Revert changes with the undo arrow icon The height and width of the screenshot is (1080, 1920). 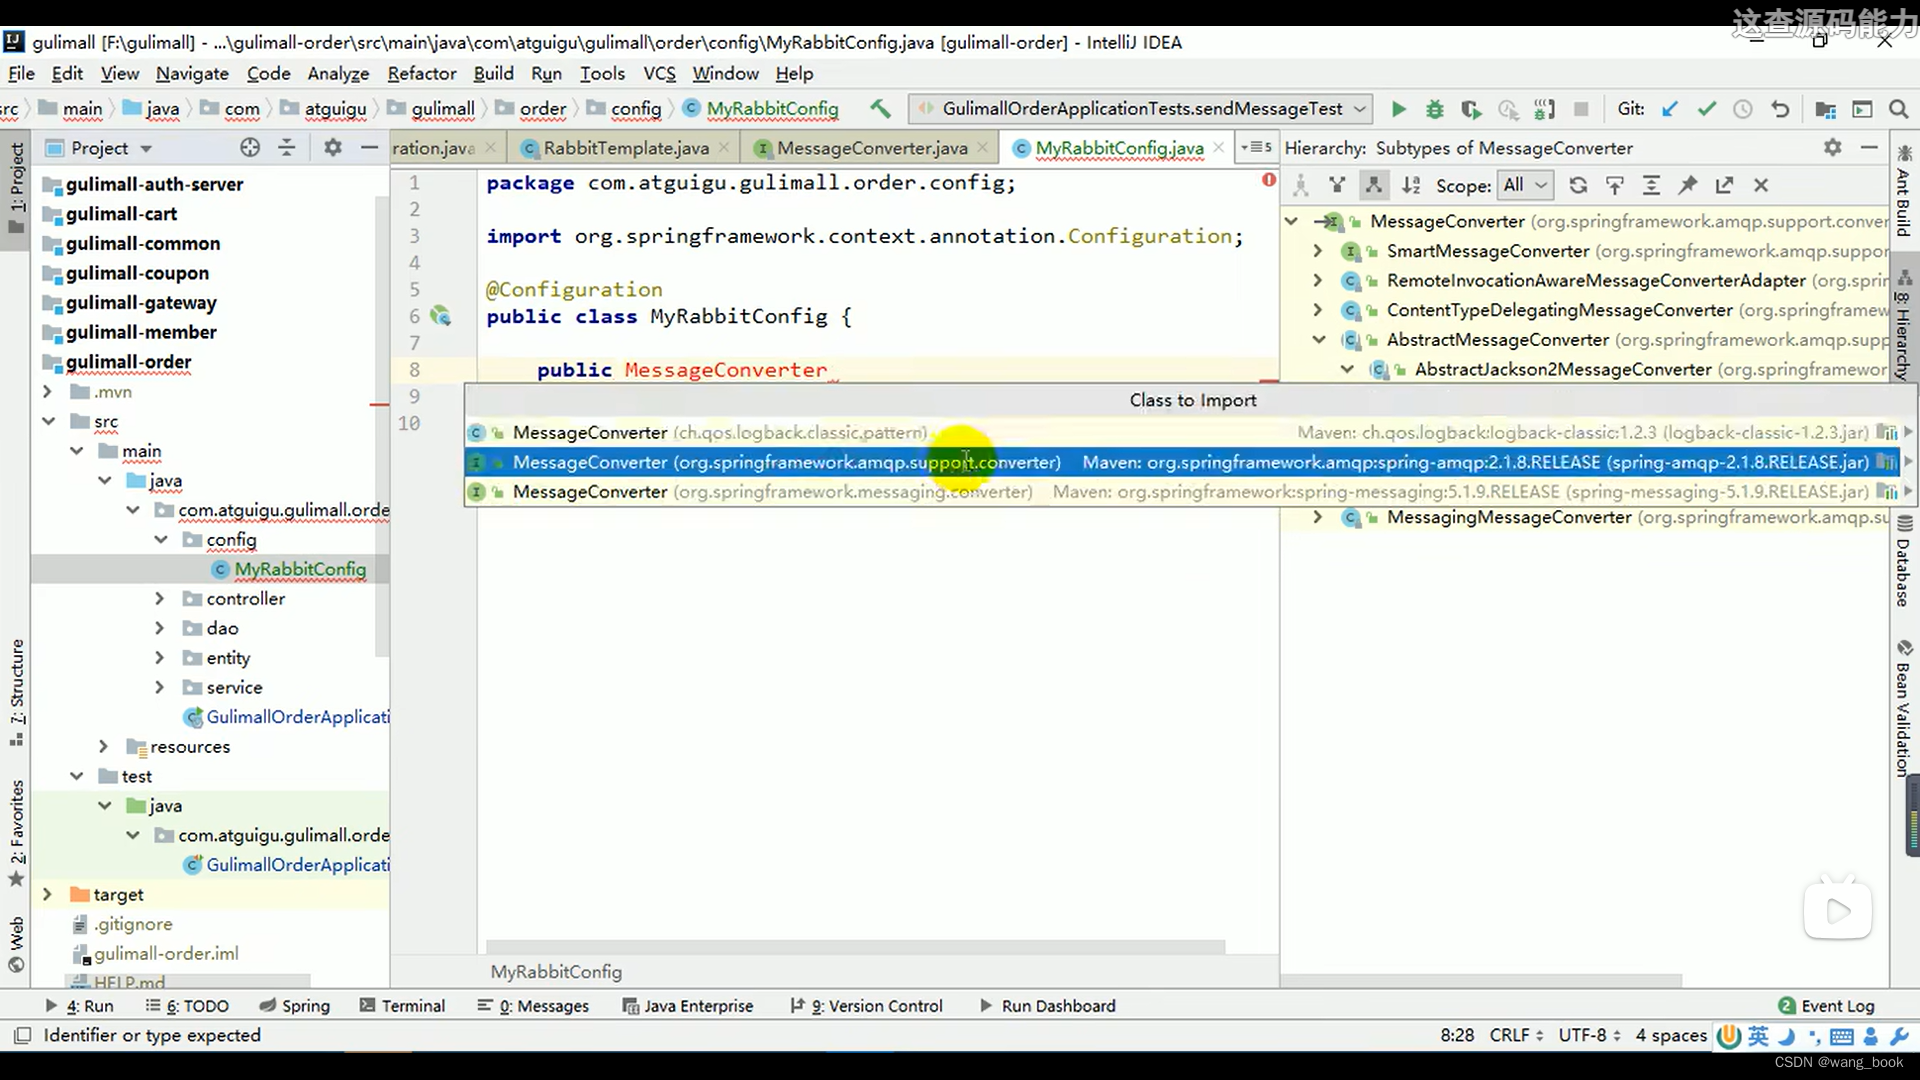coord(1780,109)
